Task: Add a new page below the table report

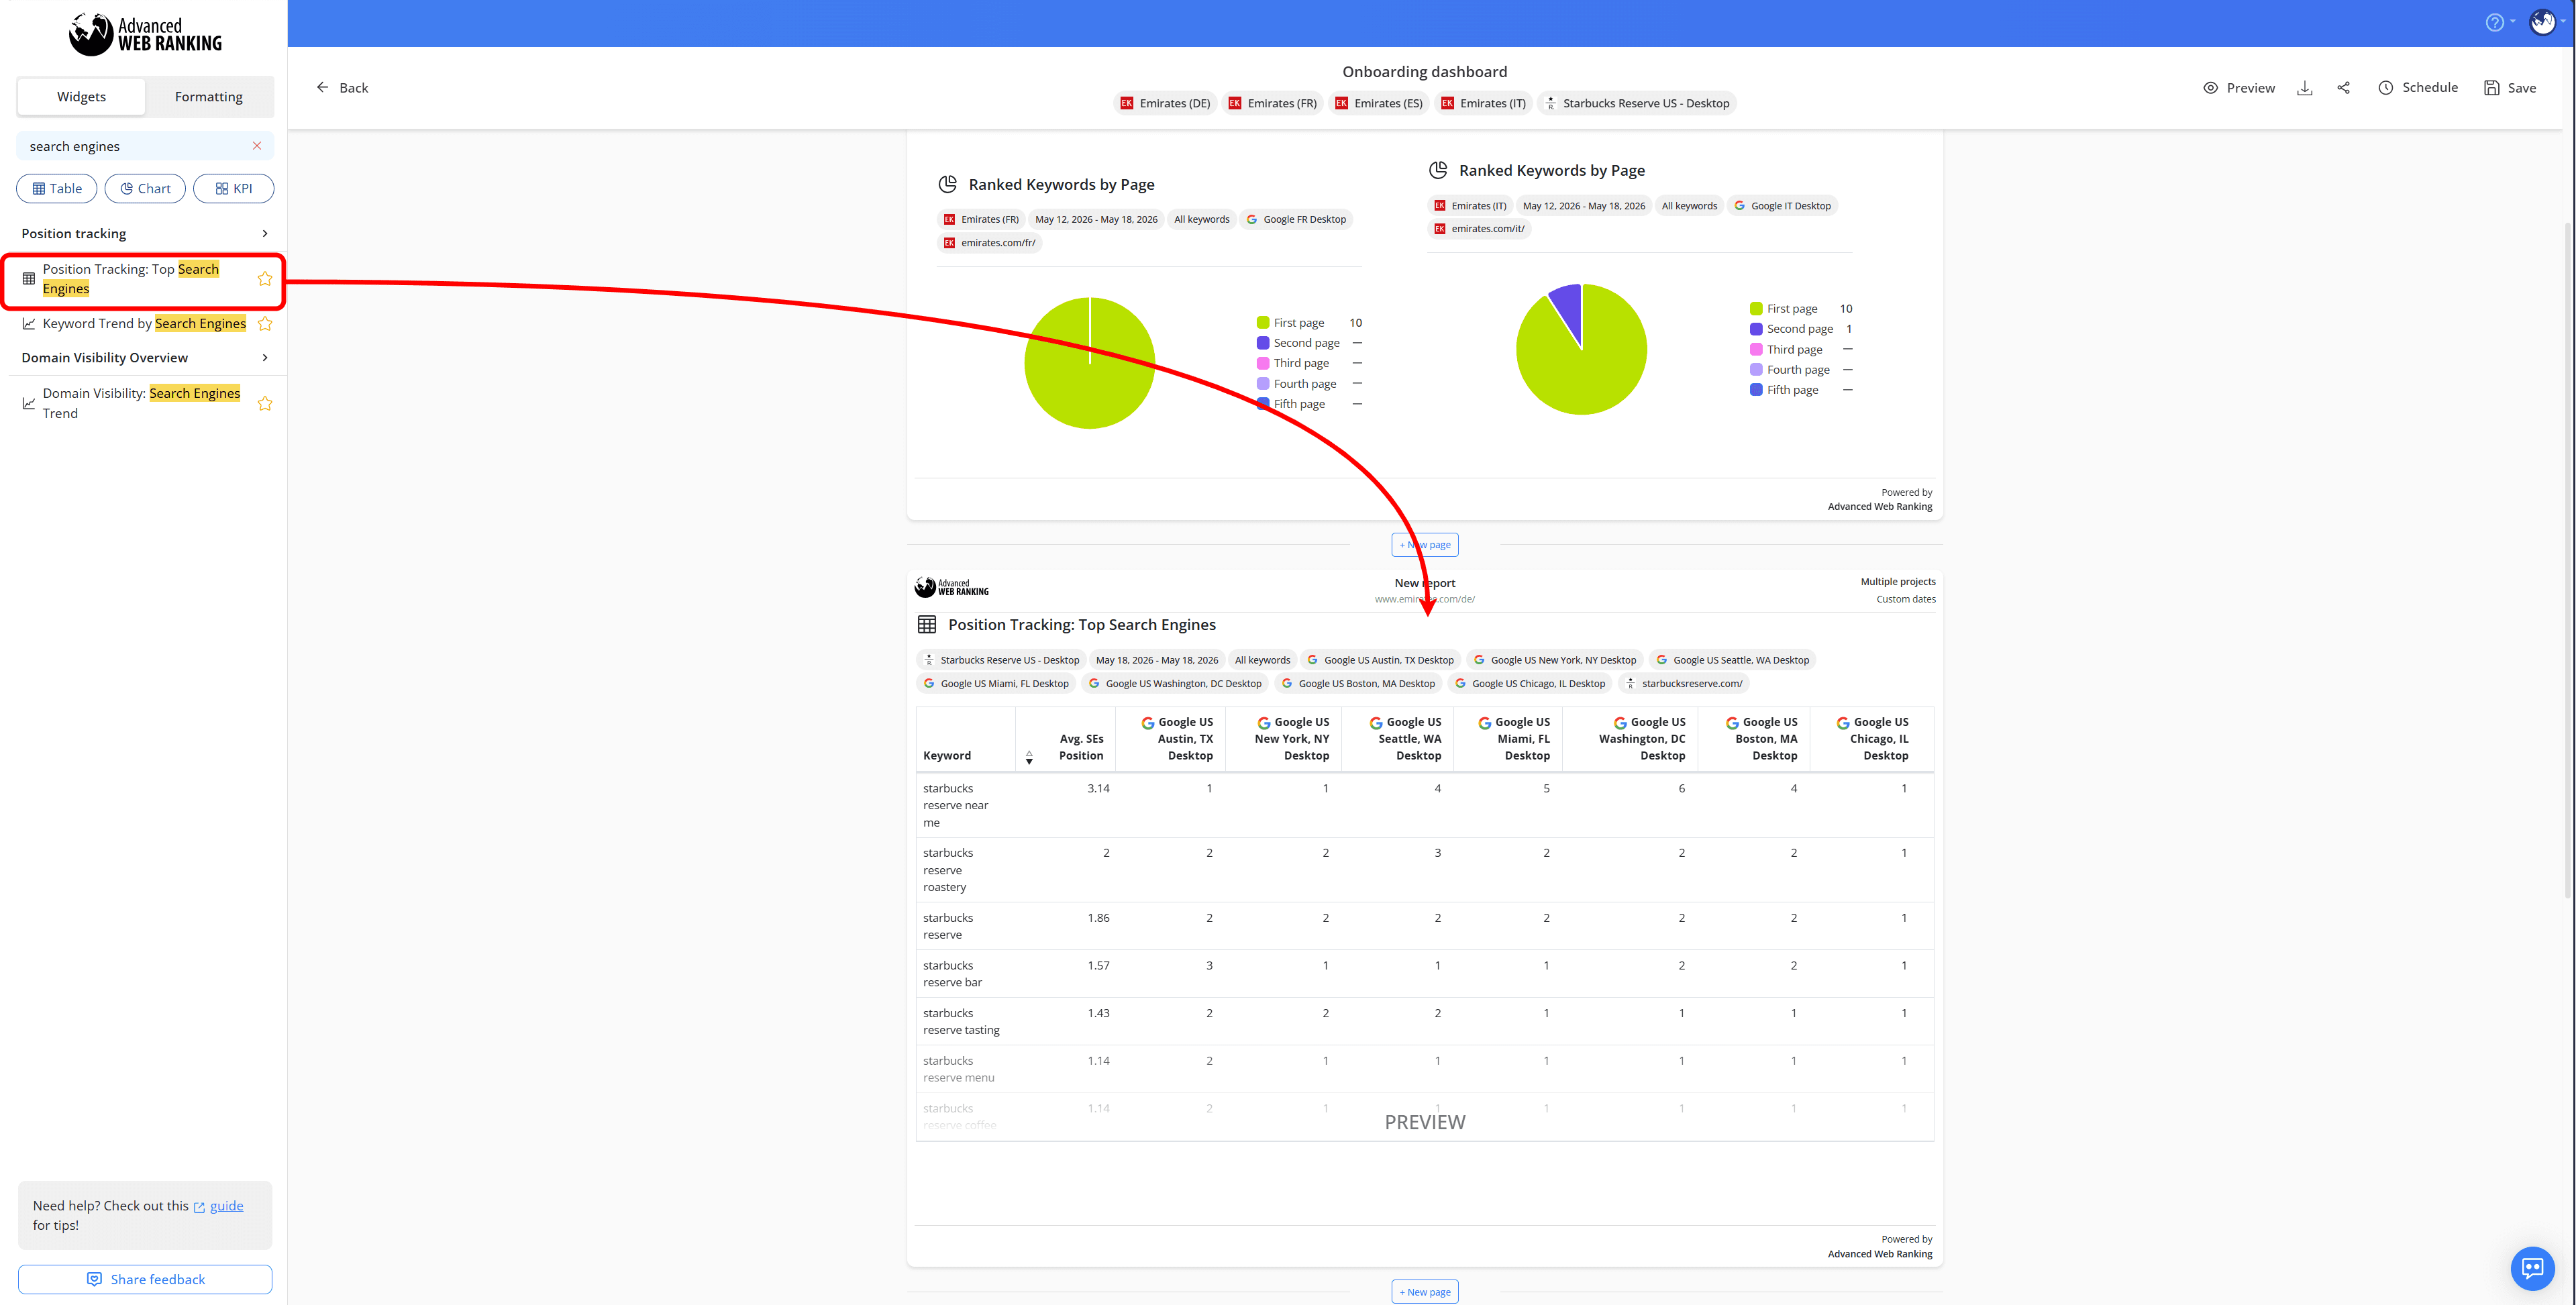Action: tap(1425, 1292)
